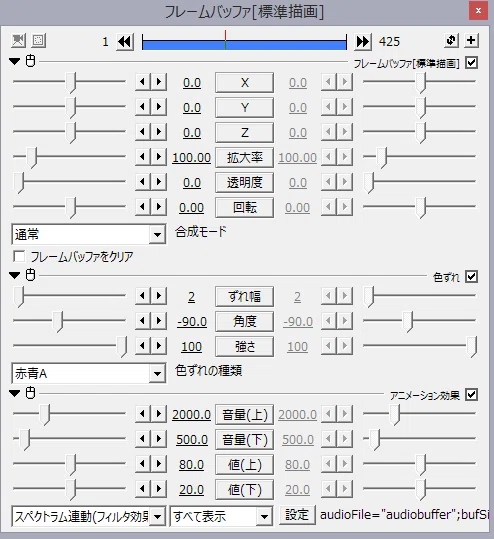Screen dimensions: 494x539
Task: Uncheck the 色ずれ effect checkbox
Action: point(471,277)
